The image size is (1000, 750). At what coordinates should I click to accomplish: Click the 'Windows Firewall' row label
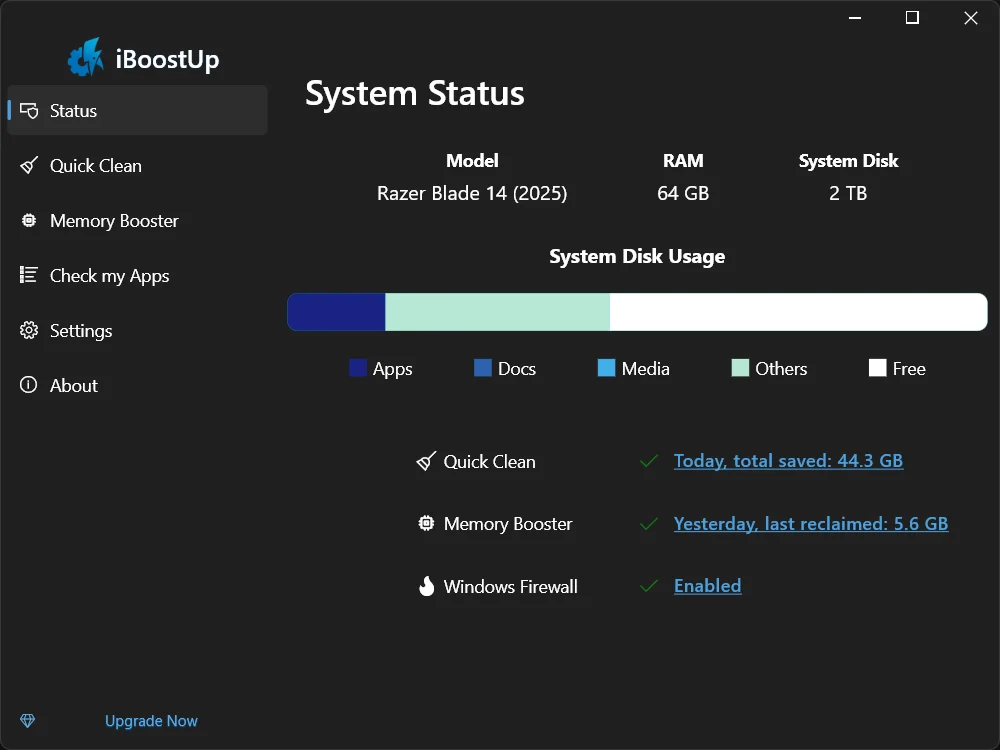pos(511,587)
